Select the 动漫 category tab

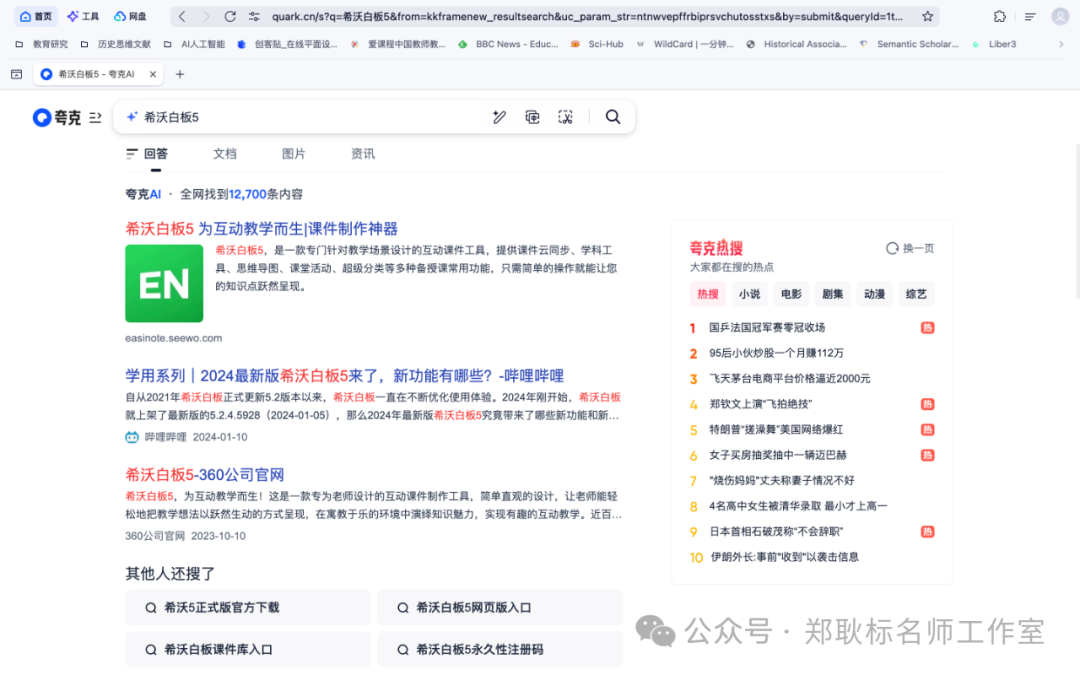click(x=874, y=294)
